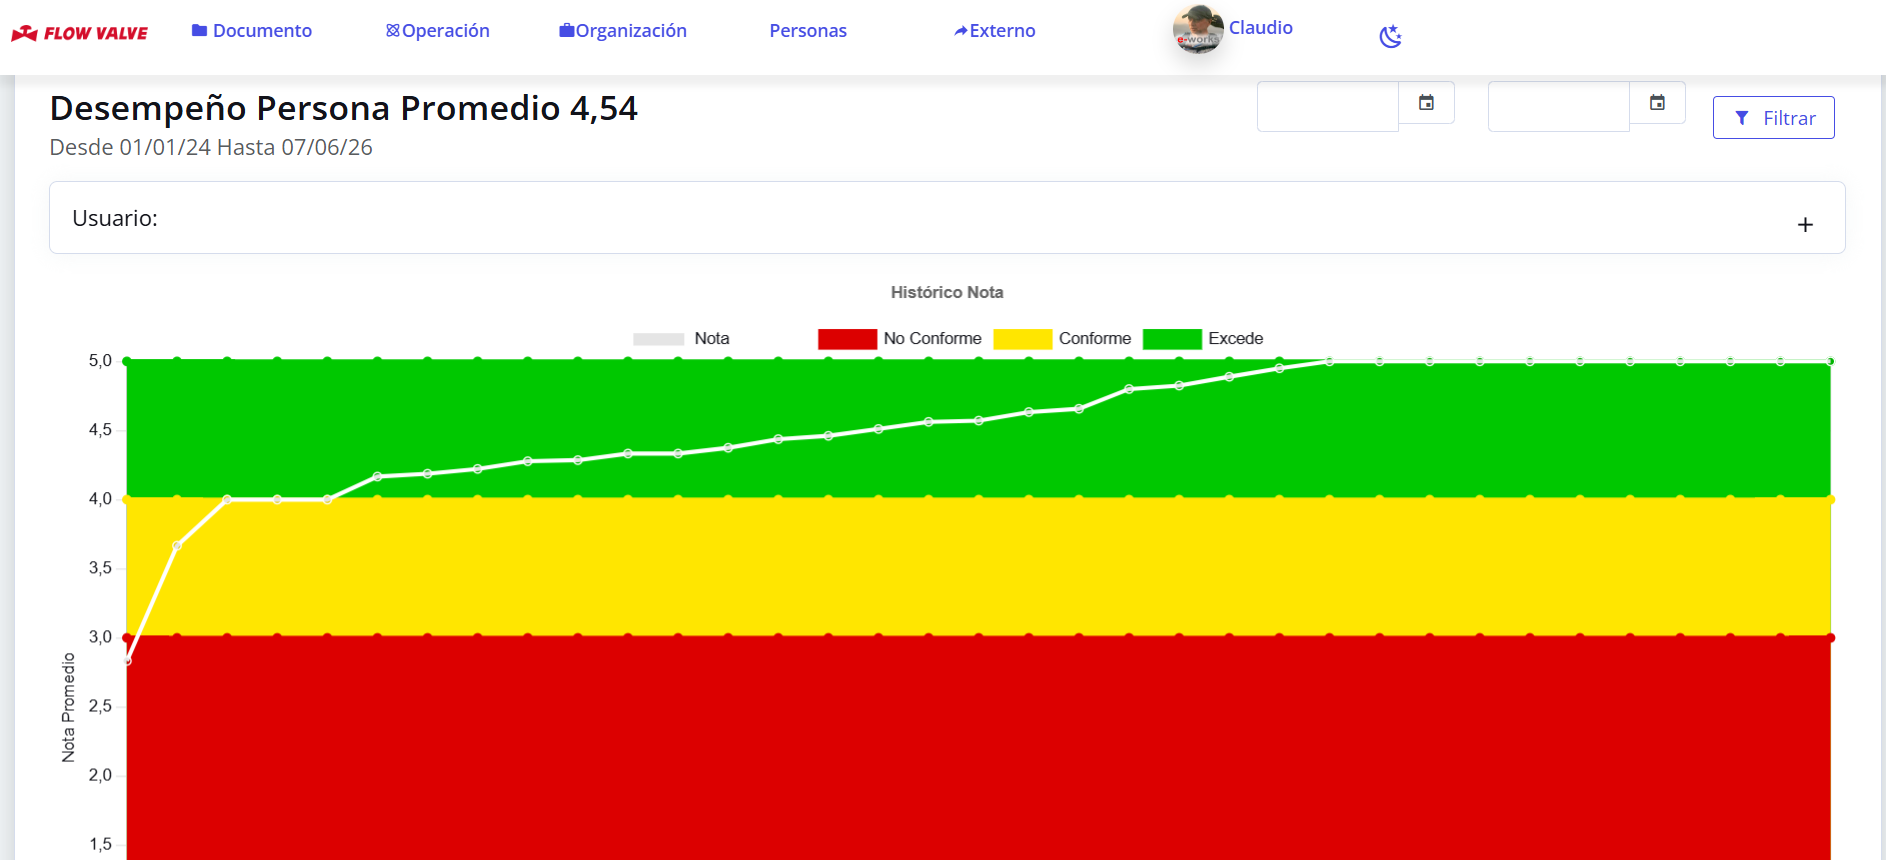Open the Operación menu
Viewport: 1886px width, 860px height.
click(x=438, y=31)
